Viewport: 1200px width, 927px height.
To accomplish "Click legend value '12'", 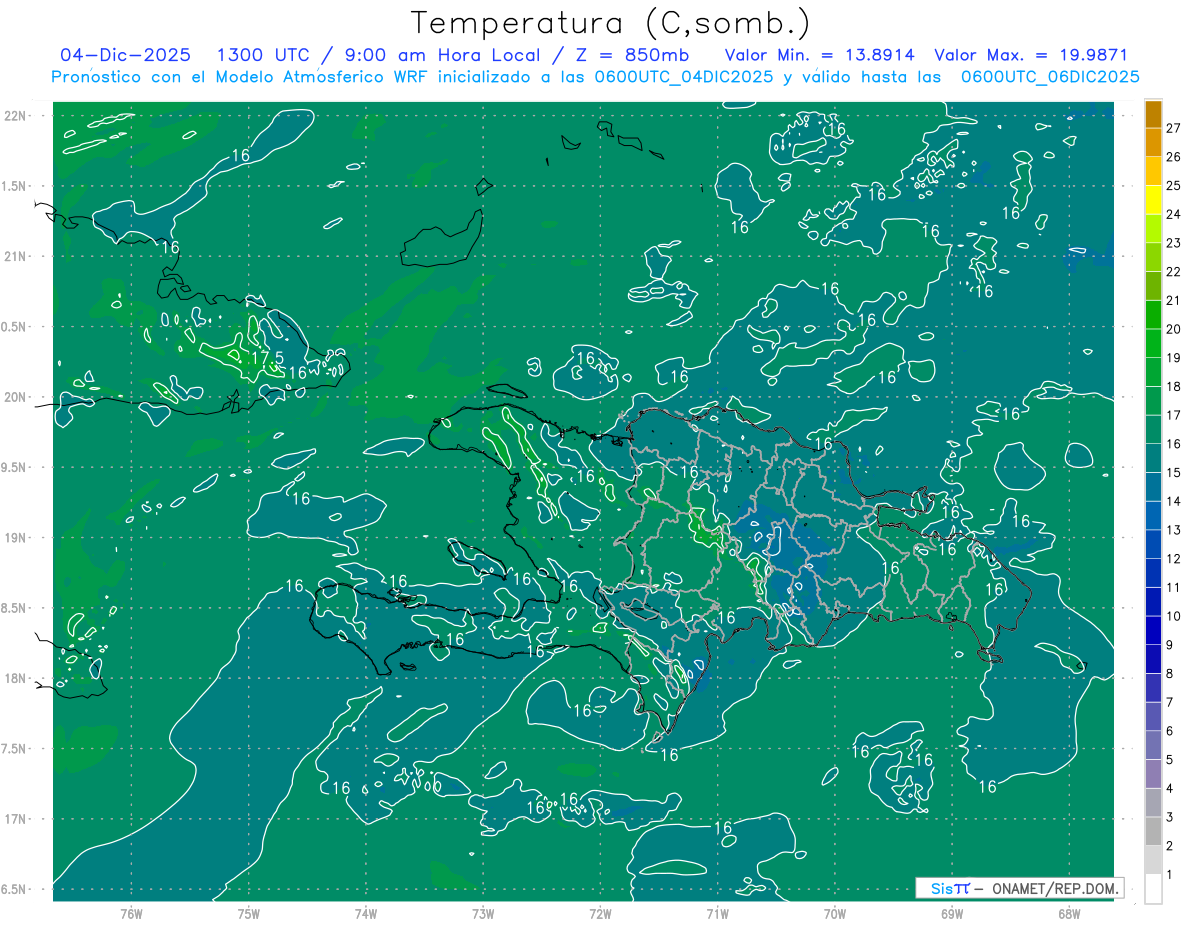I will [1174, 559].
